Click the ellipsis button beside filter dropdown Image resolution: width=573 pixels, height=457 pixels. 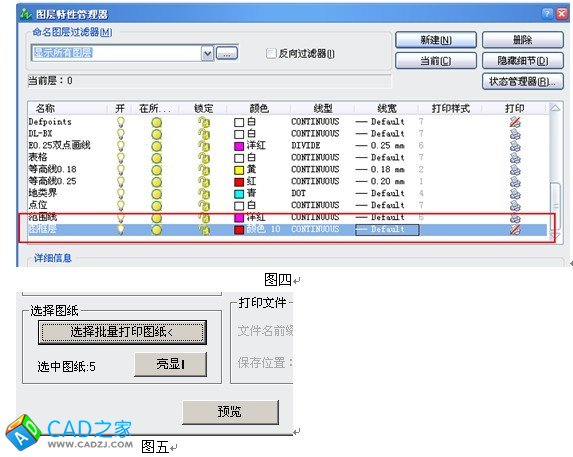[227, 53]
